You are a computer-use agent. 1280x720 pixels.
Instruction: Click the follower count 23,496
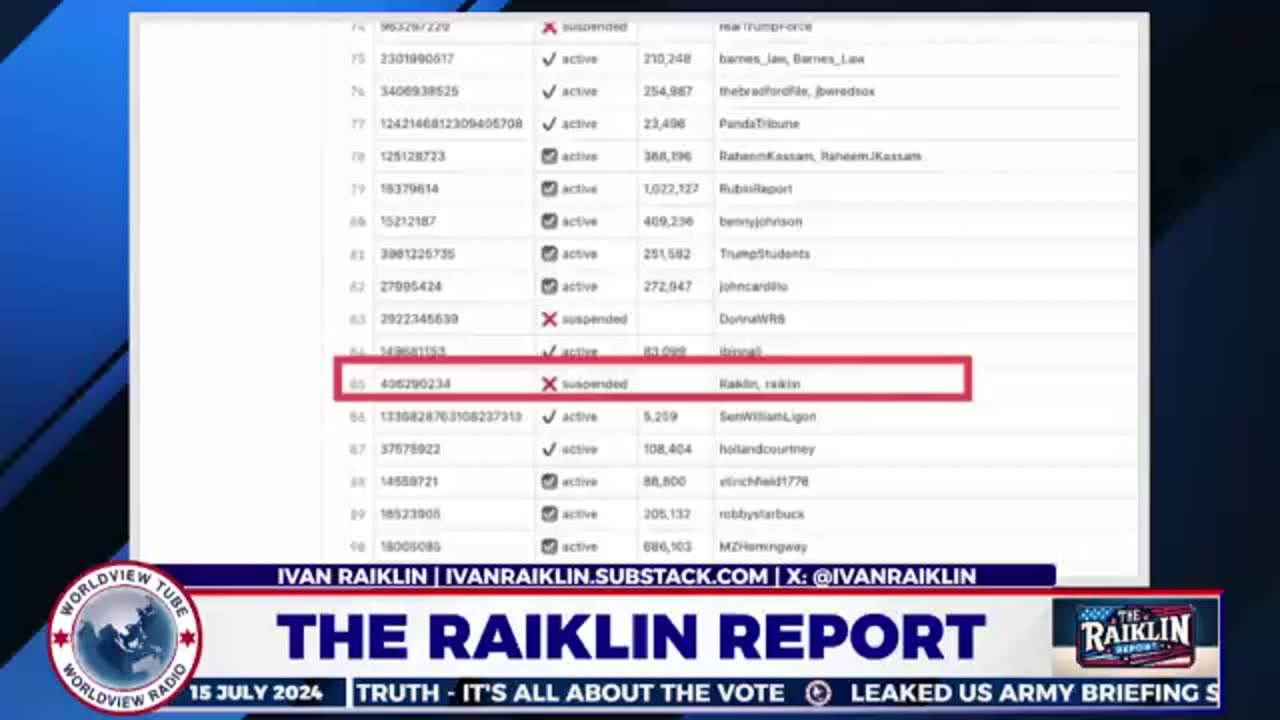pos(664,124)
